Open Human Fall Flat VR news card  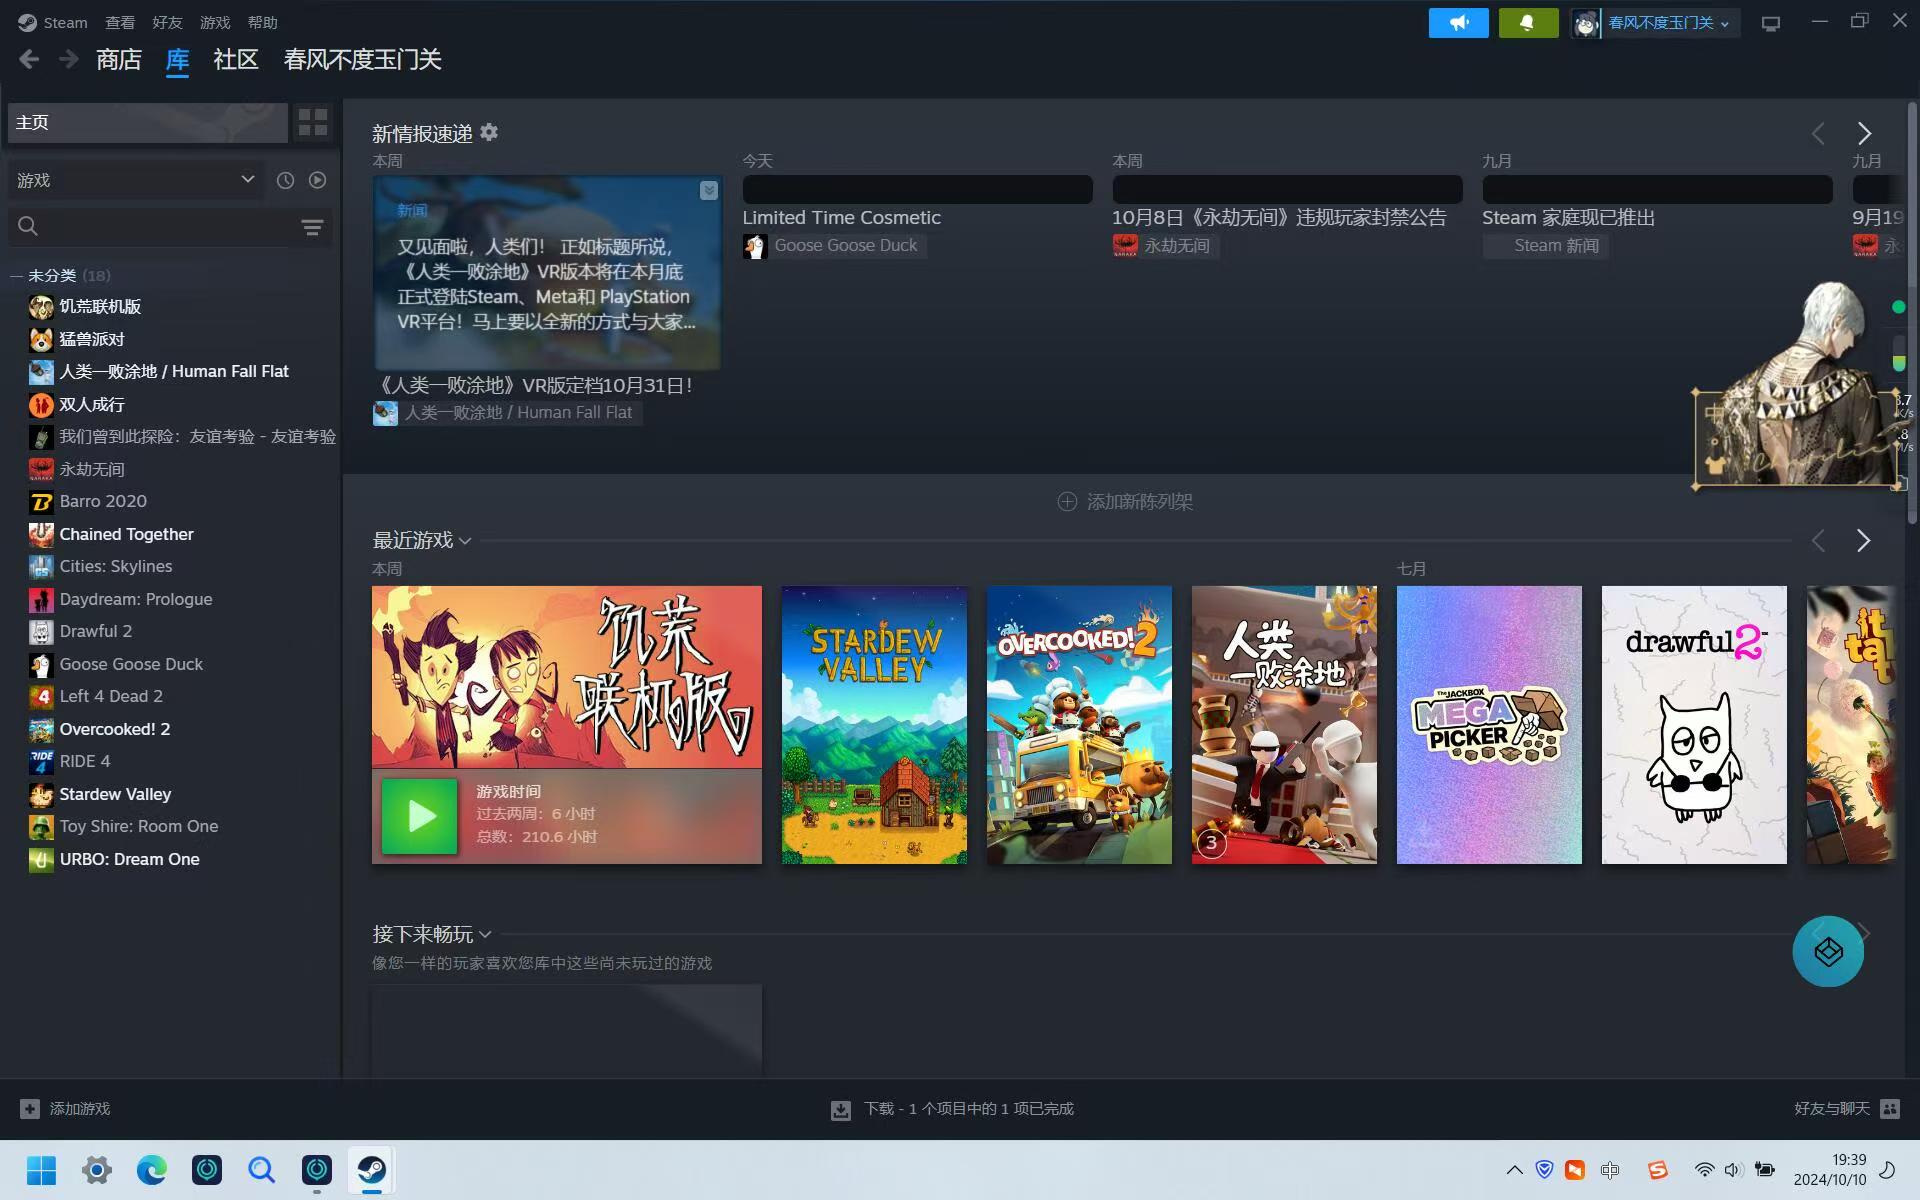click(547, 273)
